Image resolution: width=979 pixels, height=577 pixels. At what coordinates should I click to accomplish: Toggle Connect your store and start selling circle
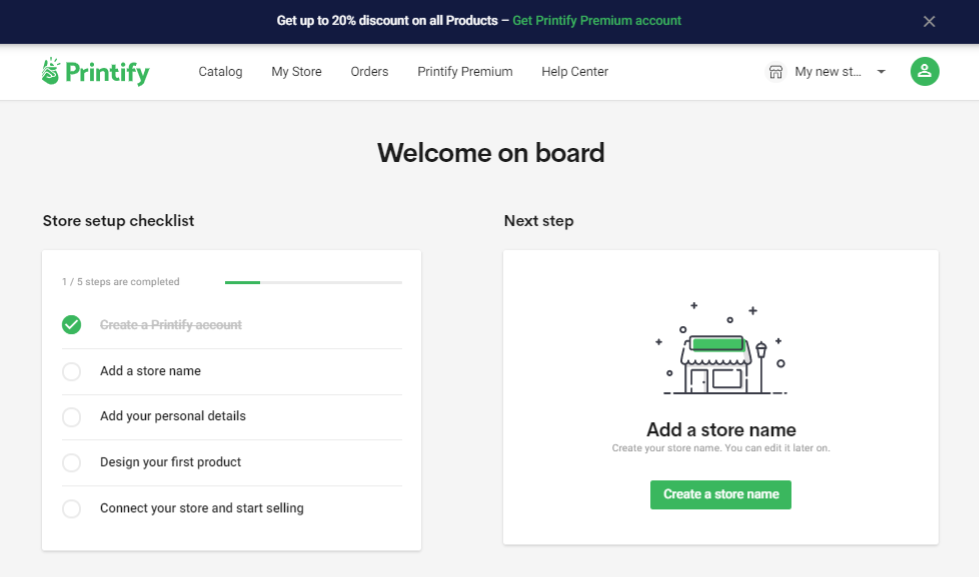(x=71, y=509)
